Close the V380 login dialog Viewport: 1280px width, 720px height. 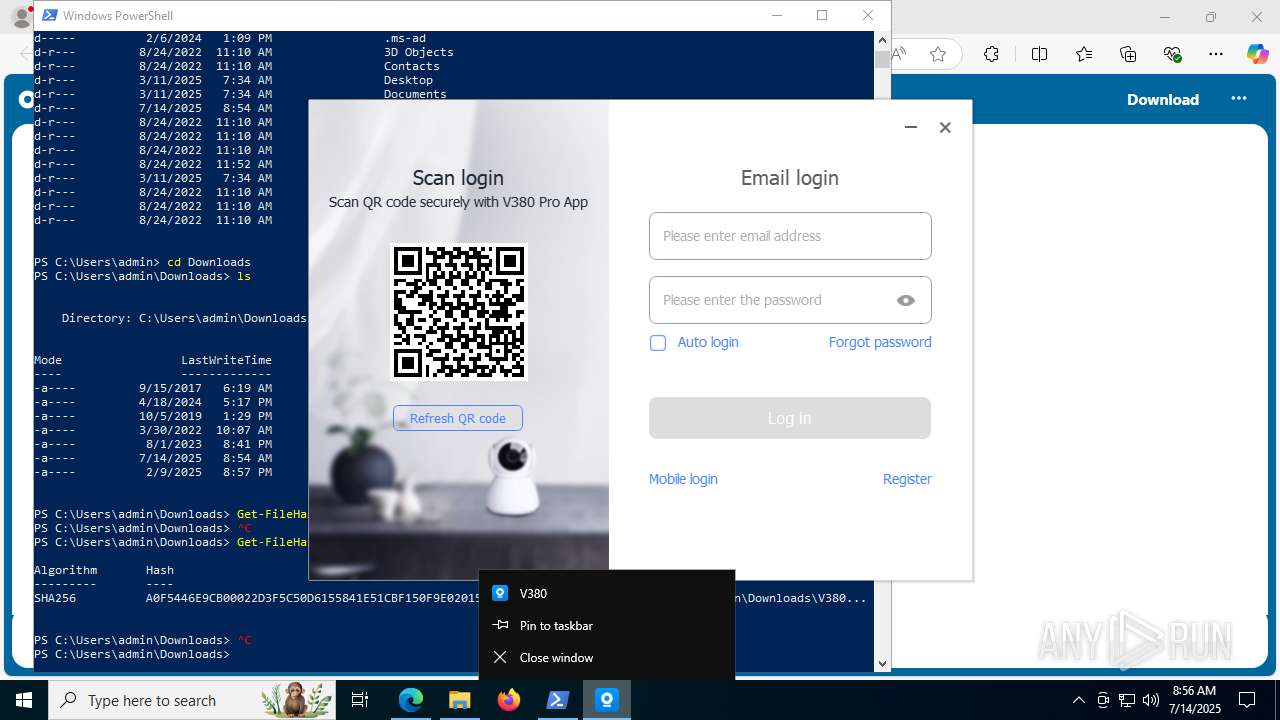tap(945, 127)
